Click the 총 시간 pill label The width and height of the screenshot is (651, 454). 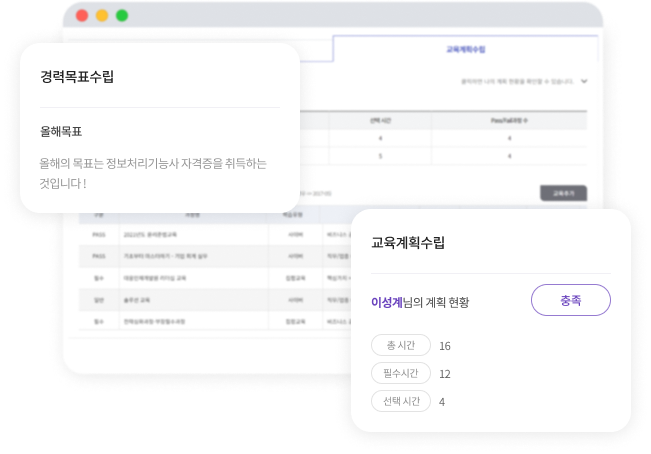(400, 345)
